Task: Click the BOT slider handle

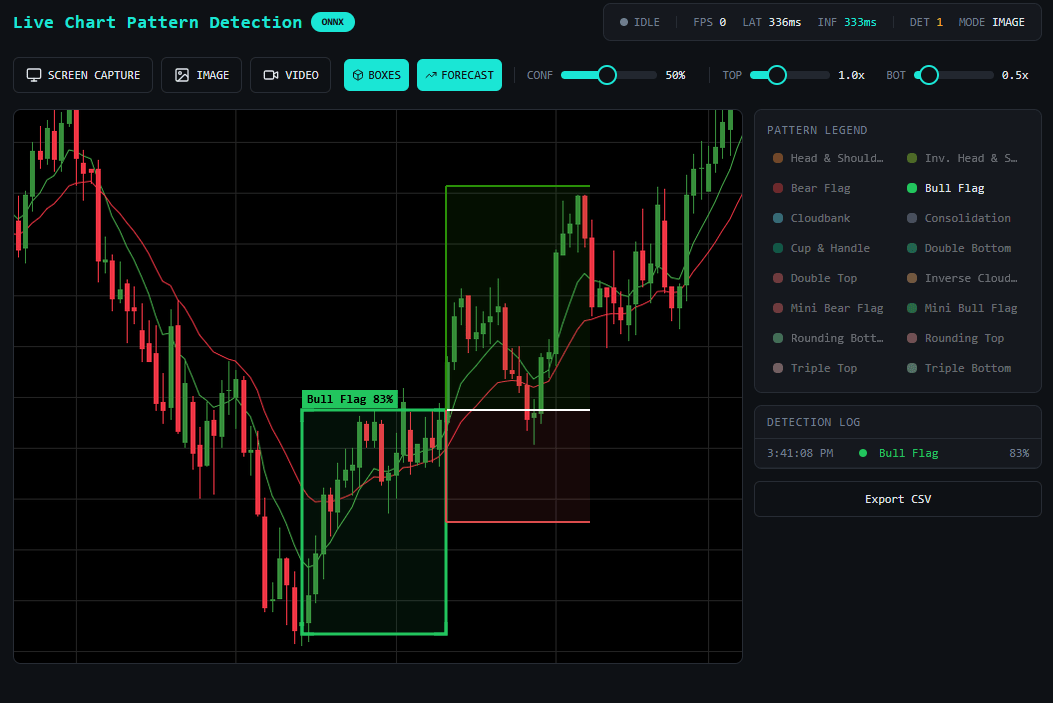Action: click(928, 75)
